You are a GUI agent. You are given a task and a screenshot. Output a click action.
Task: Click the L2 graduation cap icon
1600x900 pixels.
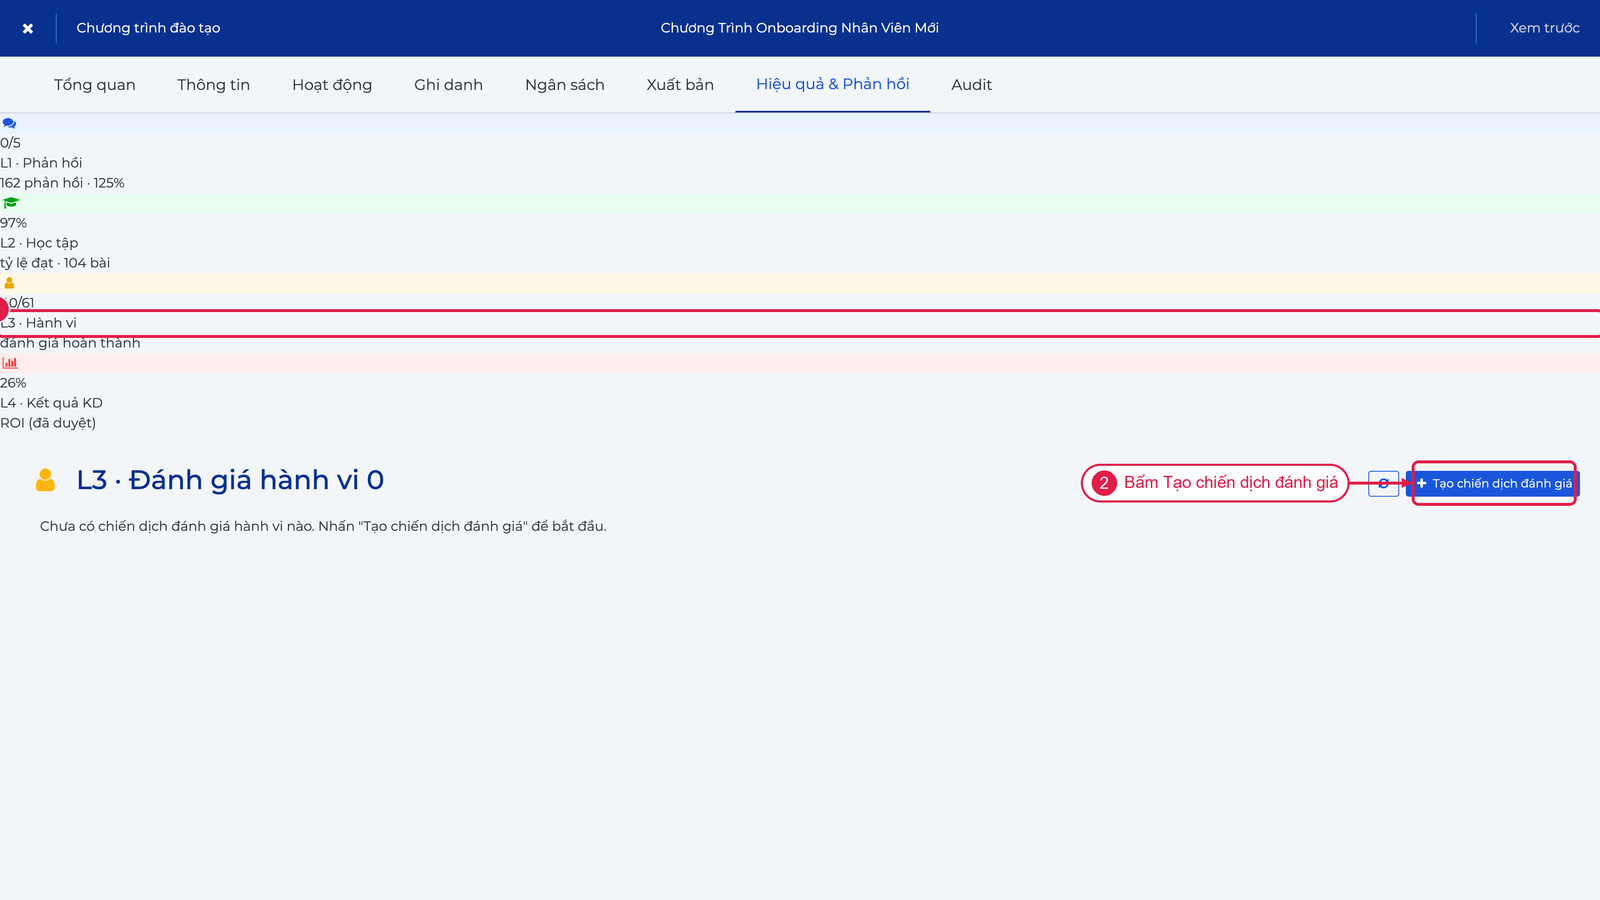tap(11, 203)
